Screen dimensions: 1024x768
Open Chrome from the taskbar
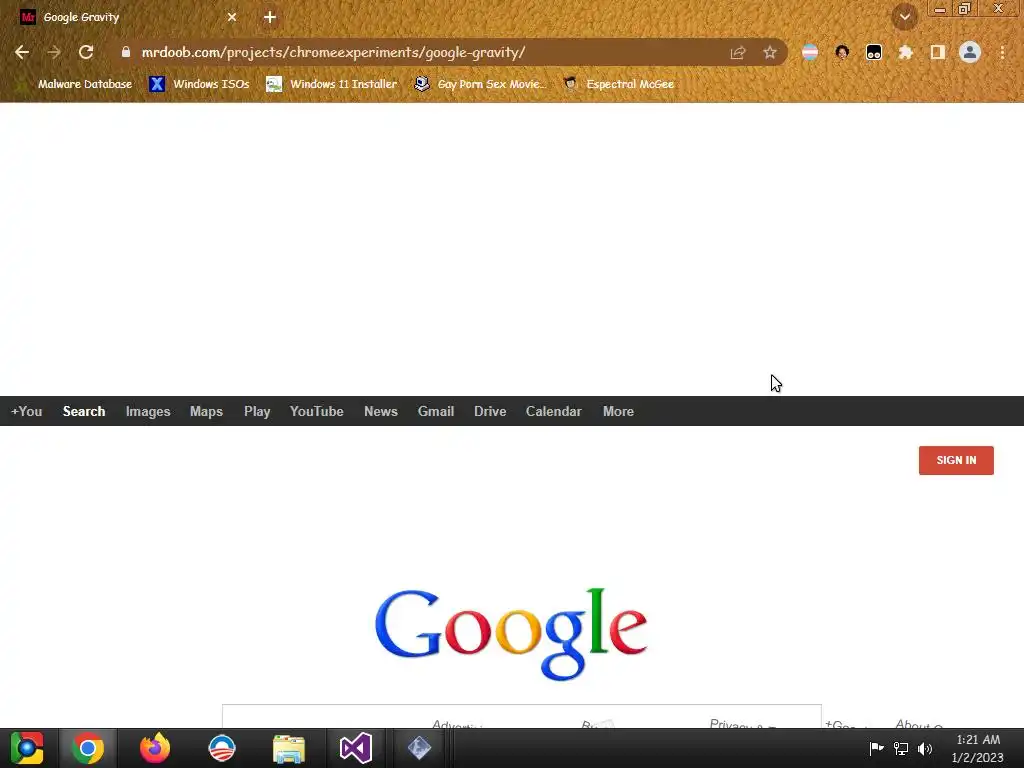[88, 748]
